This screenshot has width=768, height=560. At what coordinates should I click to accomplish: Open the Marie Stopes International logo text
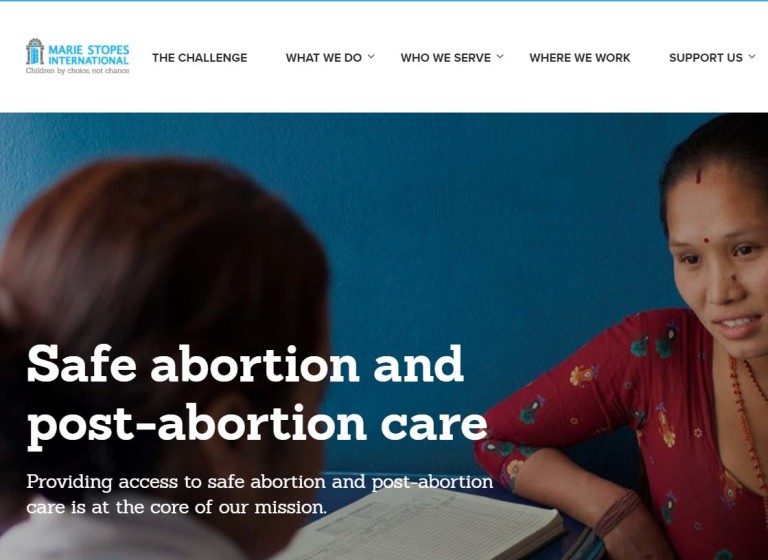[x=89, y=55]
